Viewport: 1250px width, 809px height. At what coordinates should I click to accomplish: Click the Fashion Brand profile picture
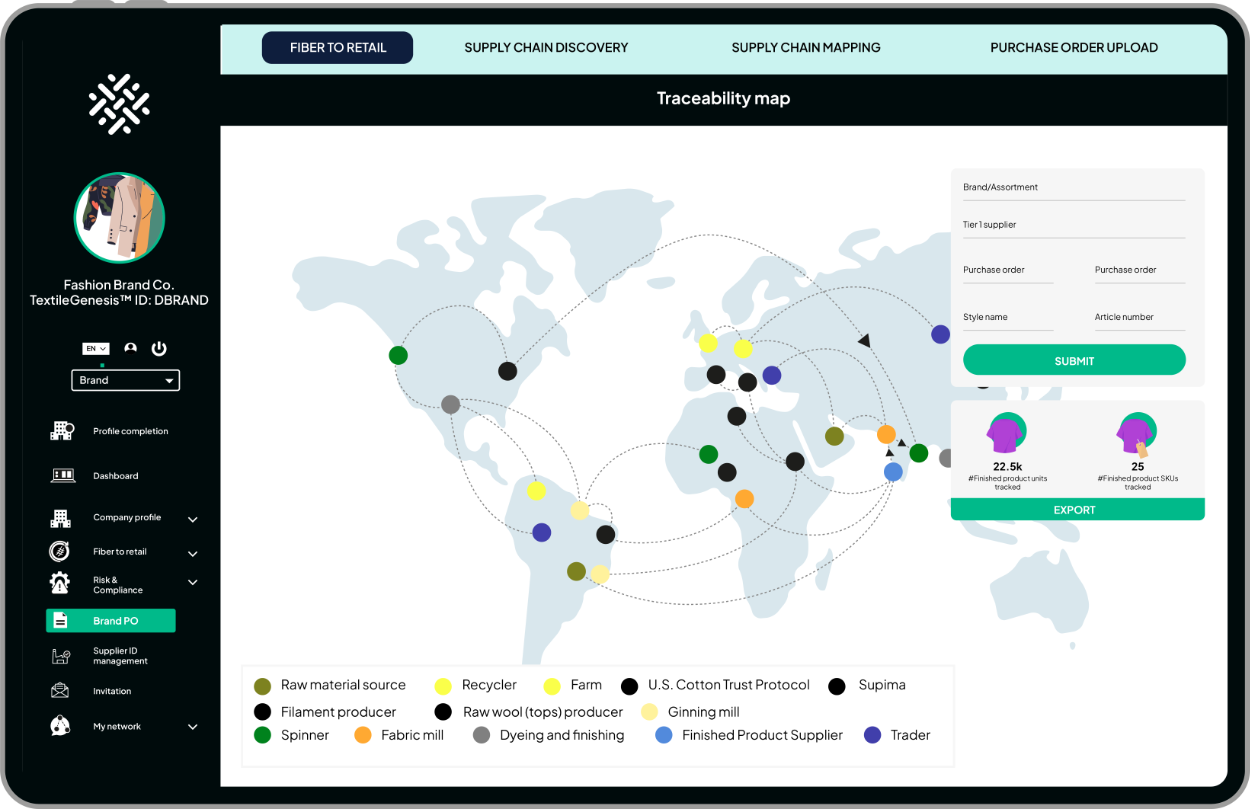coord(119,217)
